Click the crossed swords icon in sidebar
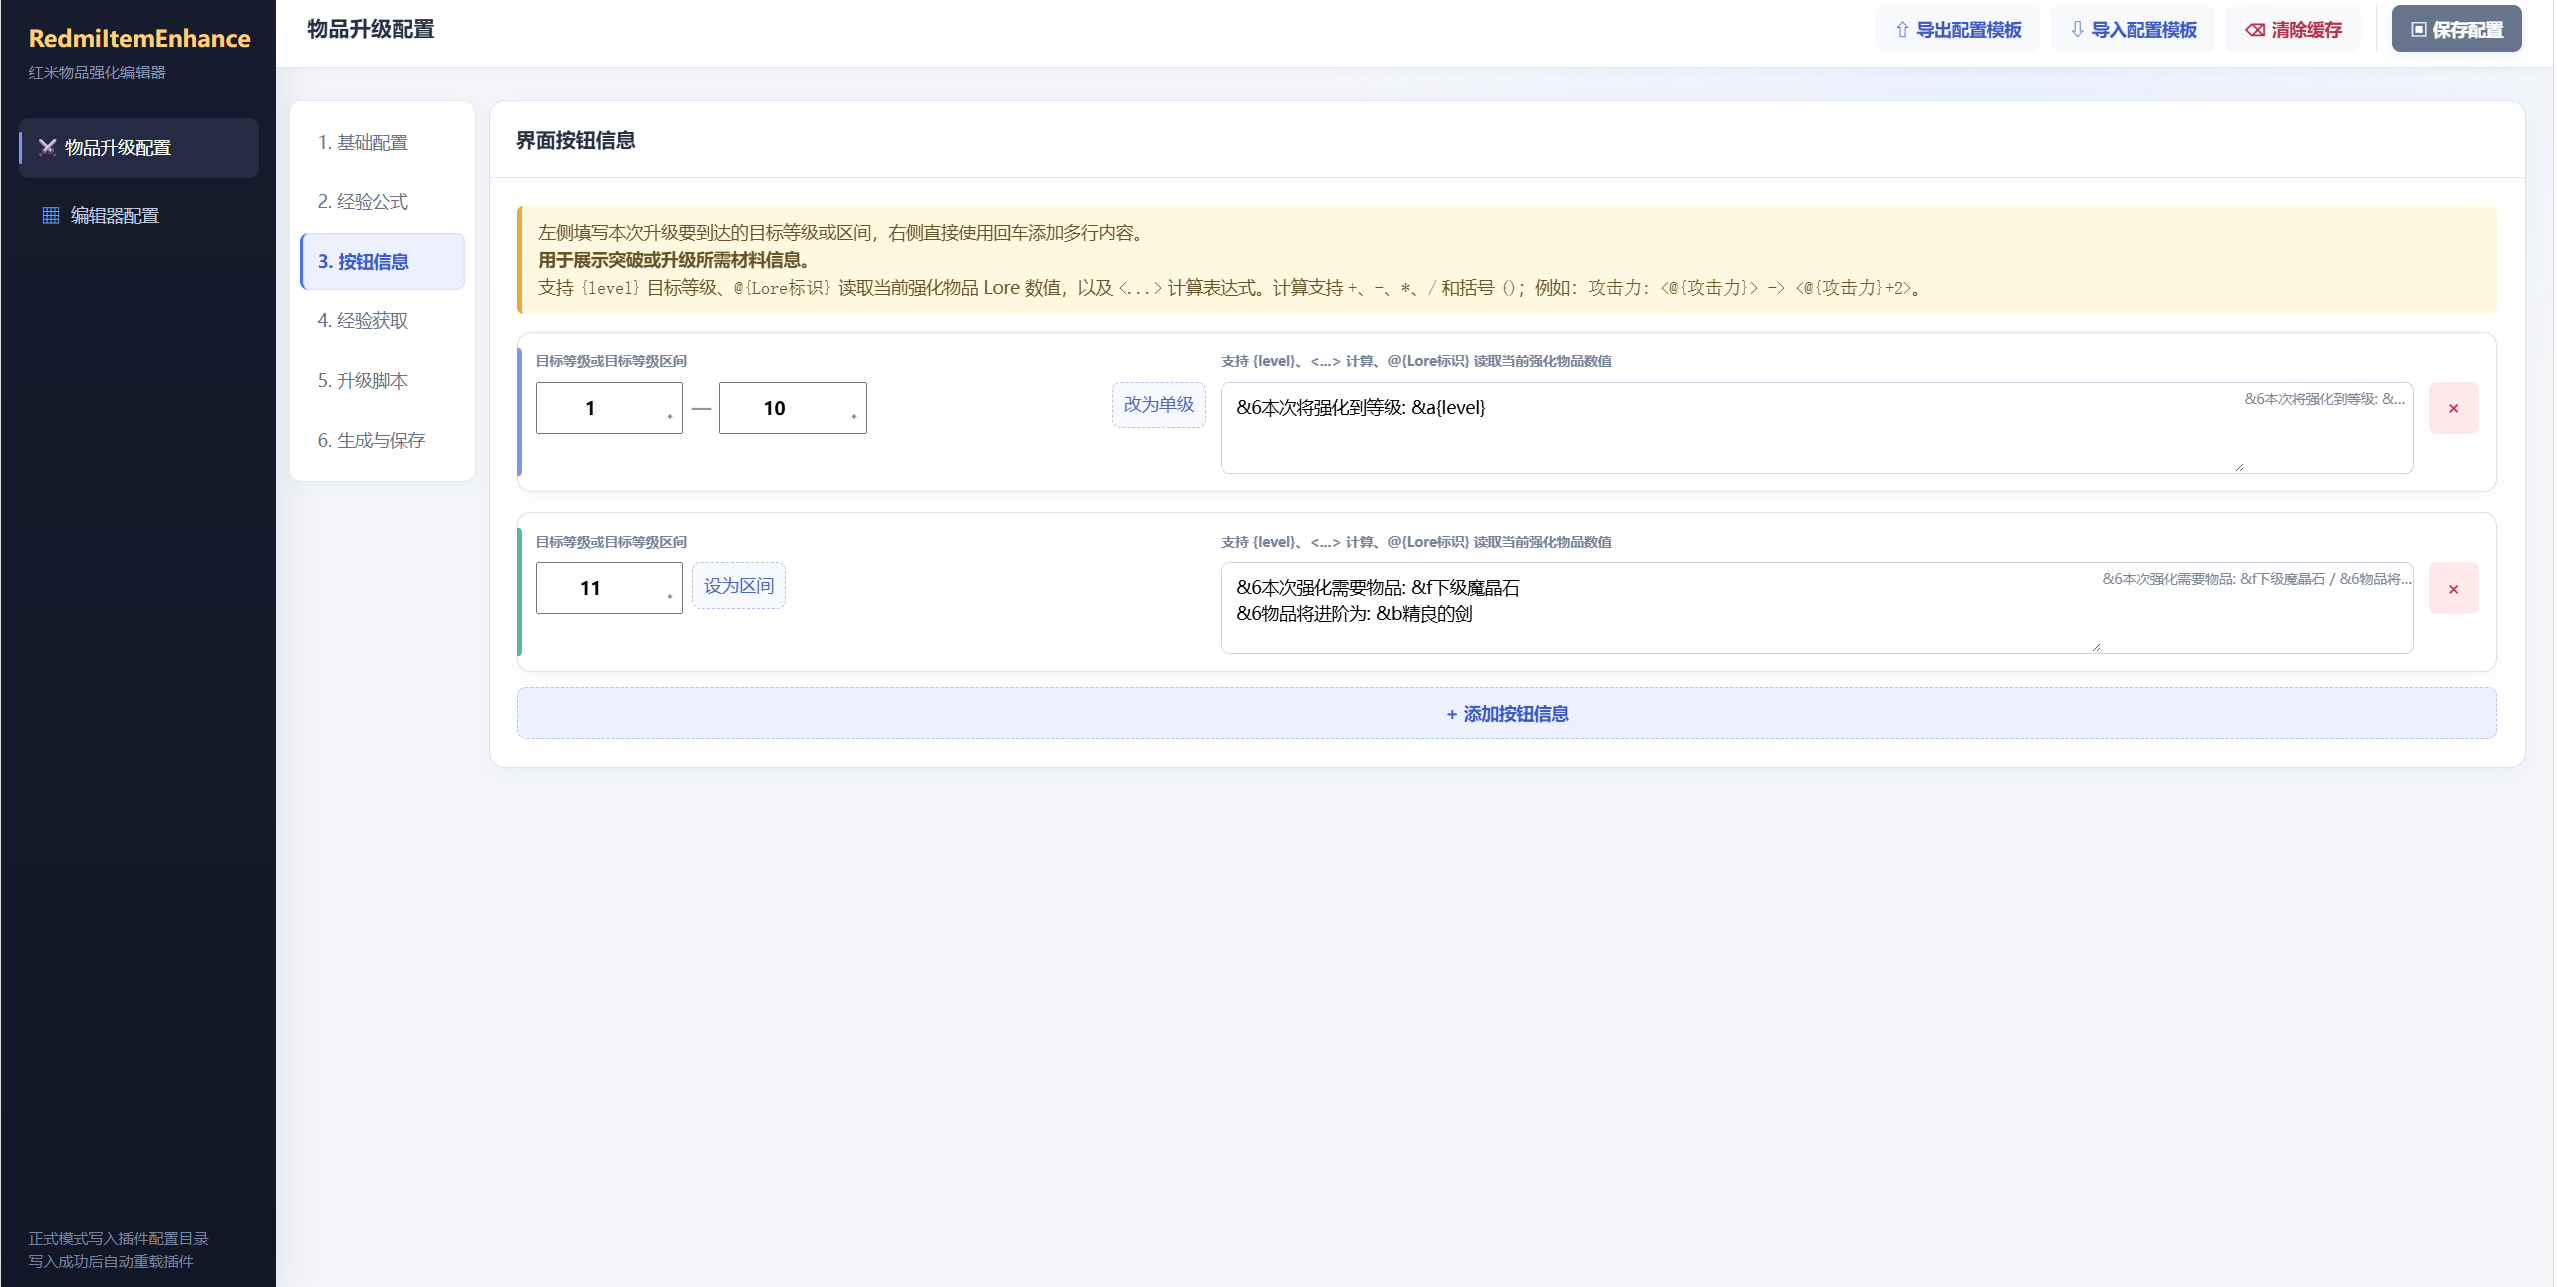The image size is (2557, 1287). click(47, 148)
